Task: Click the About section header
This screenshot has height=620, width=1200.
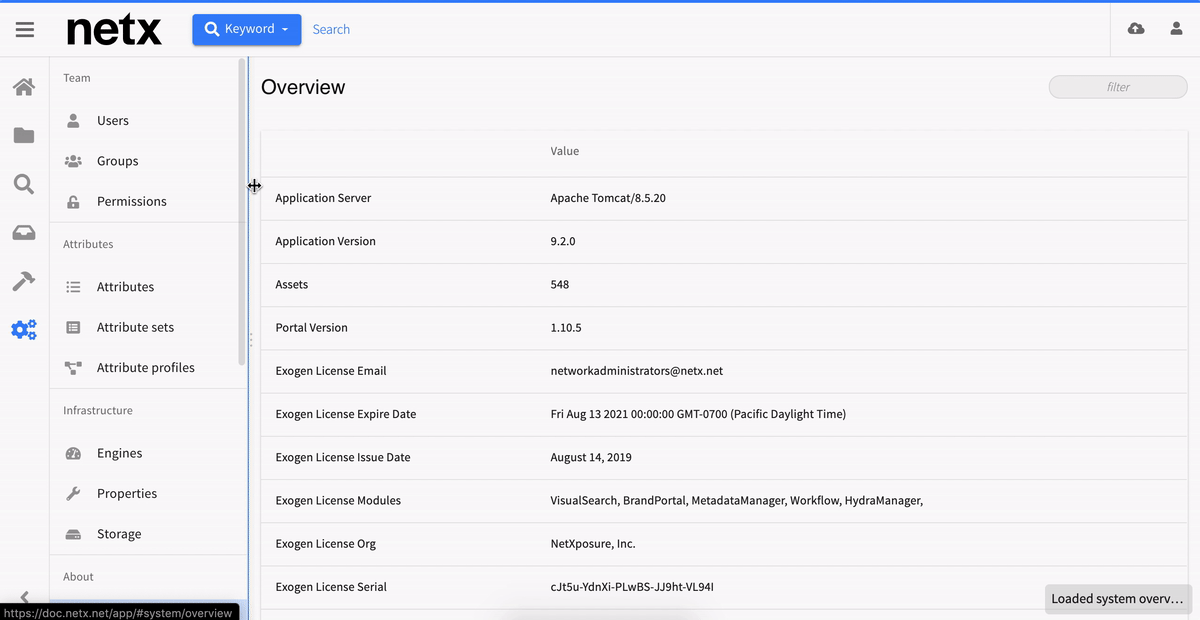Action: pyautogui.click(x=78, y=577)
